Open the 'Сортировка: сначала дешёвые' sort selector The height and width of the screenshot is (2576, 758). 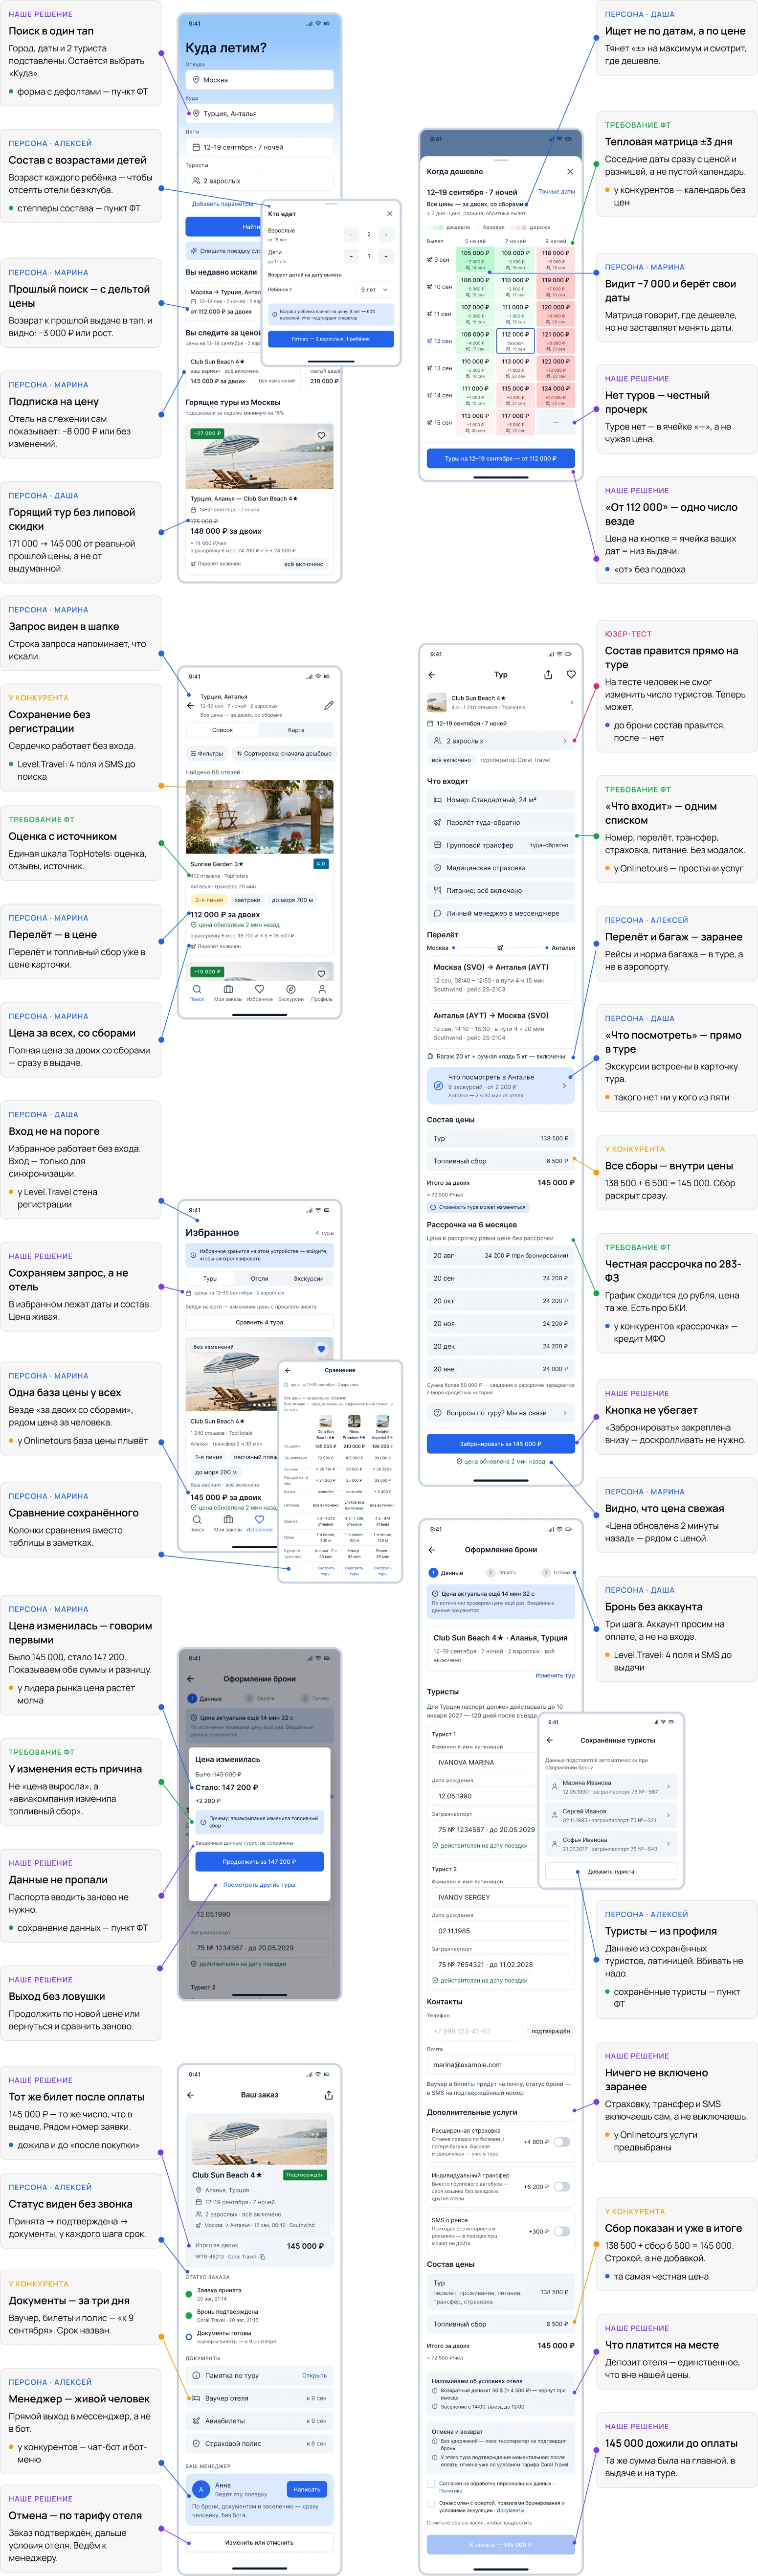pyautogui.click(x=284, y=754)
